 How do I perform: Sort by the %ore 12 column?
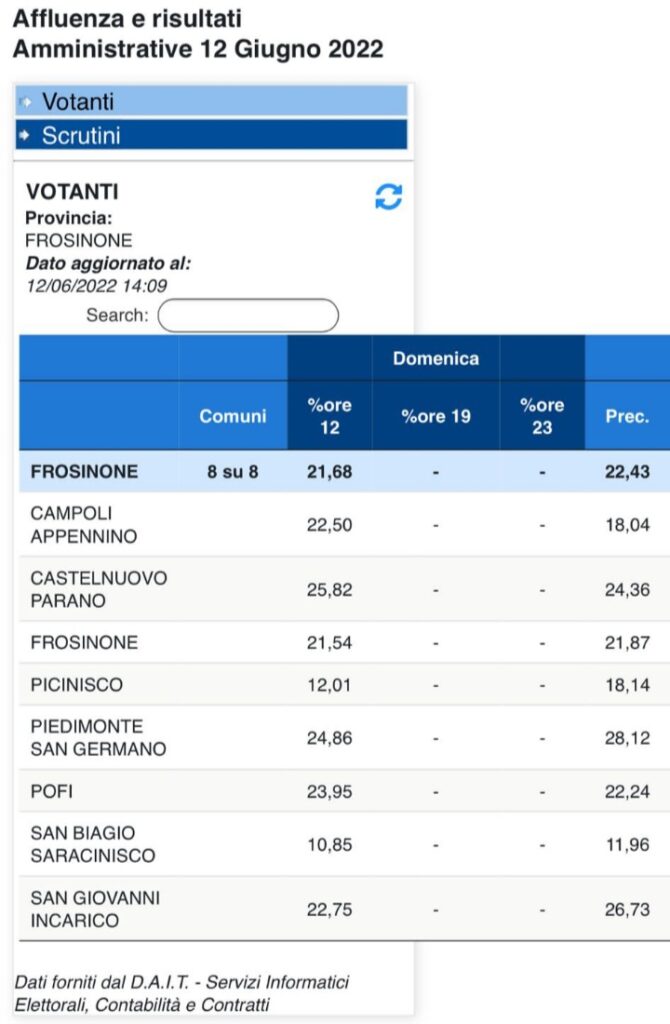[329, 416]
